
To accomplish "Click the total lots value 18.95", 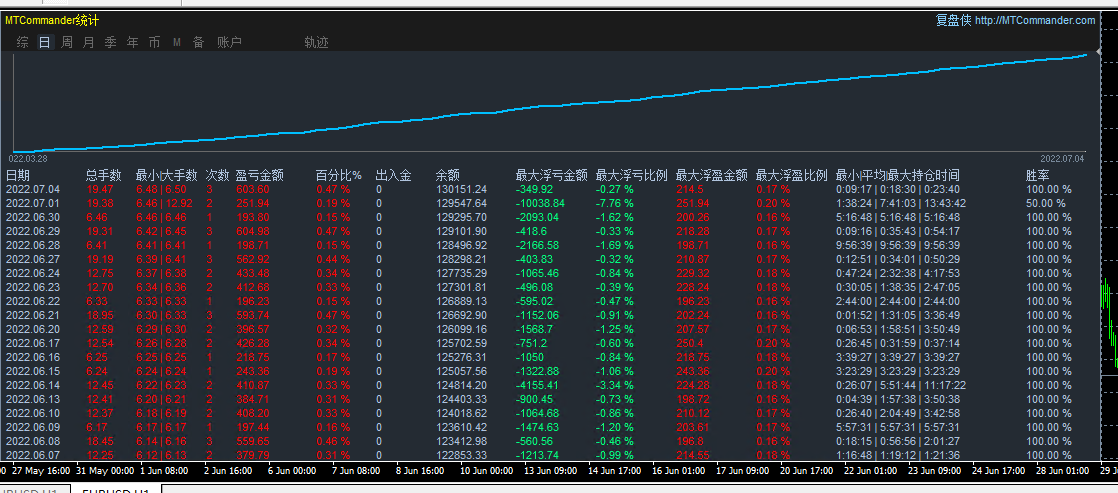I will pos(100,315).
